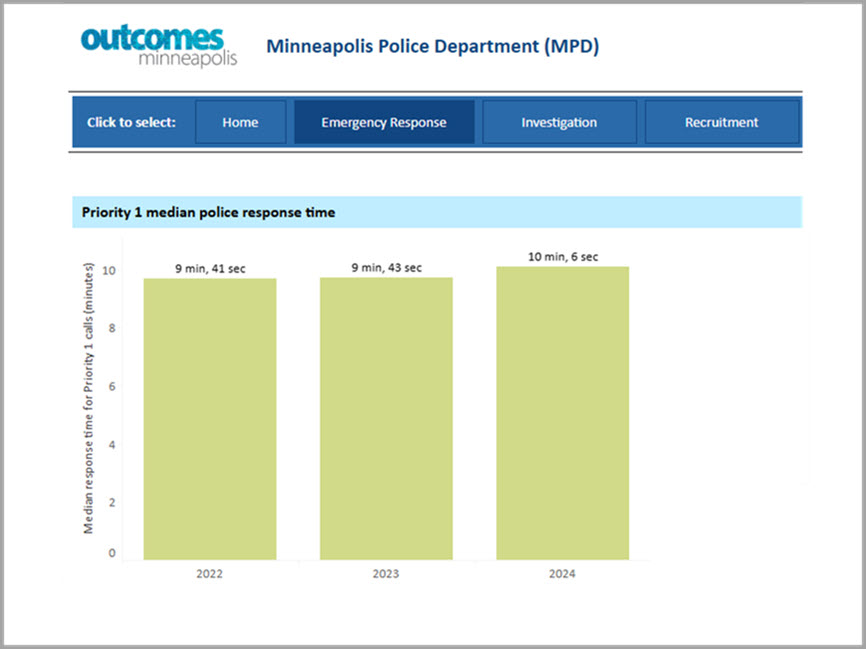
Task: Click the Outcomes Minneapolis logo
Action: pos(159,46)
